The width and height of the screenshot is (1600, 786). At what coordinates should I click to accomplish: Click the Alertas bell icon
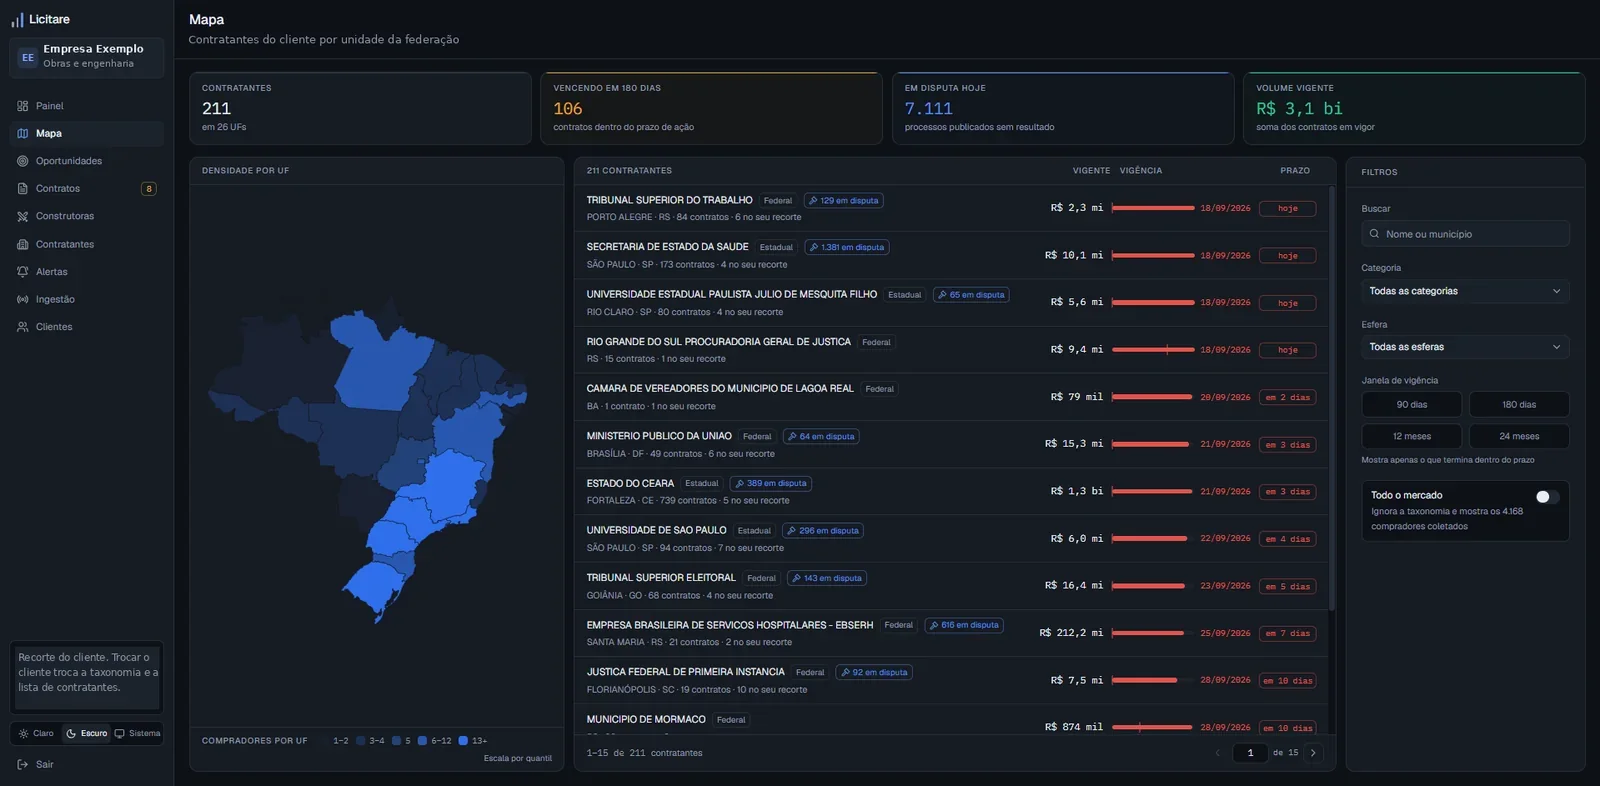23,272
